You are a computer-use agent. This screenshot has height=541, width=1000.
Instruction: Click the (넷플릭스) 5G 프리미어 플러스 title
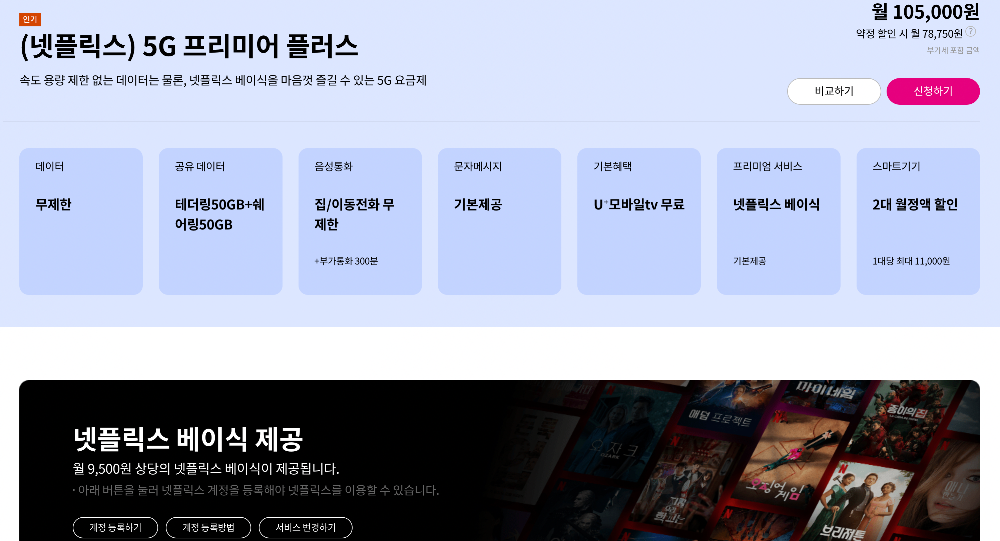point(189,47)
